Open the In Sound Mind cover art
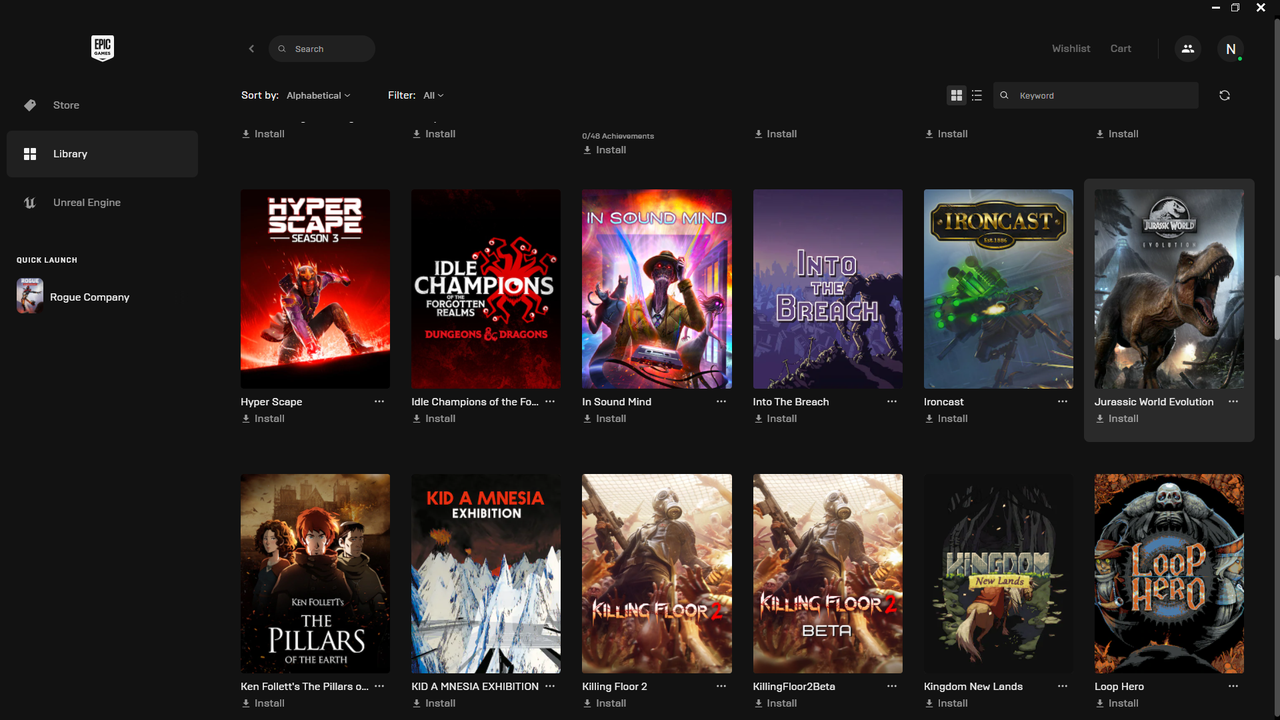This screenshot has width=1280, height=720. tap(657, 289)
